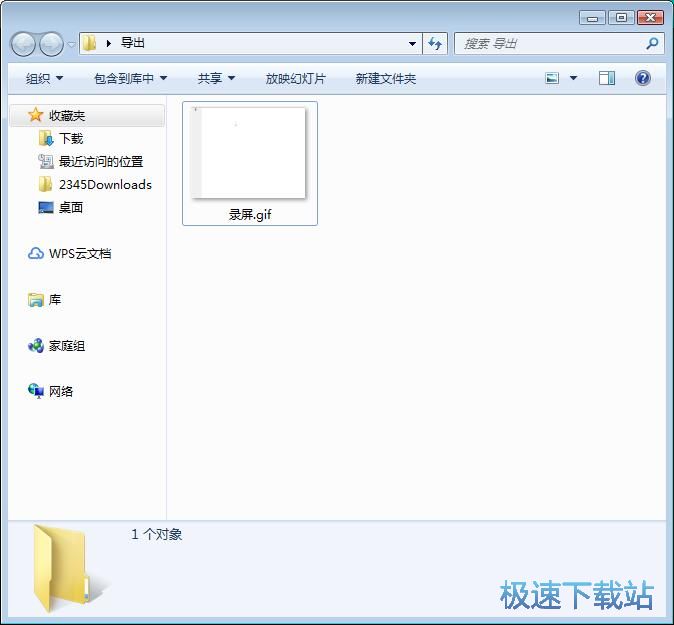Open the 组织 menu
Screen dimensions: 674x625
click(x=44, y=78)
